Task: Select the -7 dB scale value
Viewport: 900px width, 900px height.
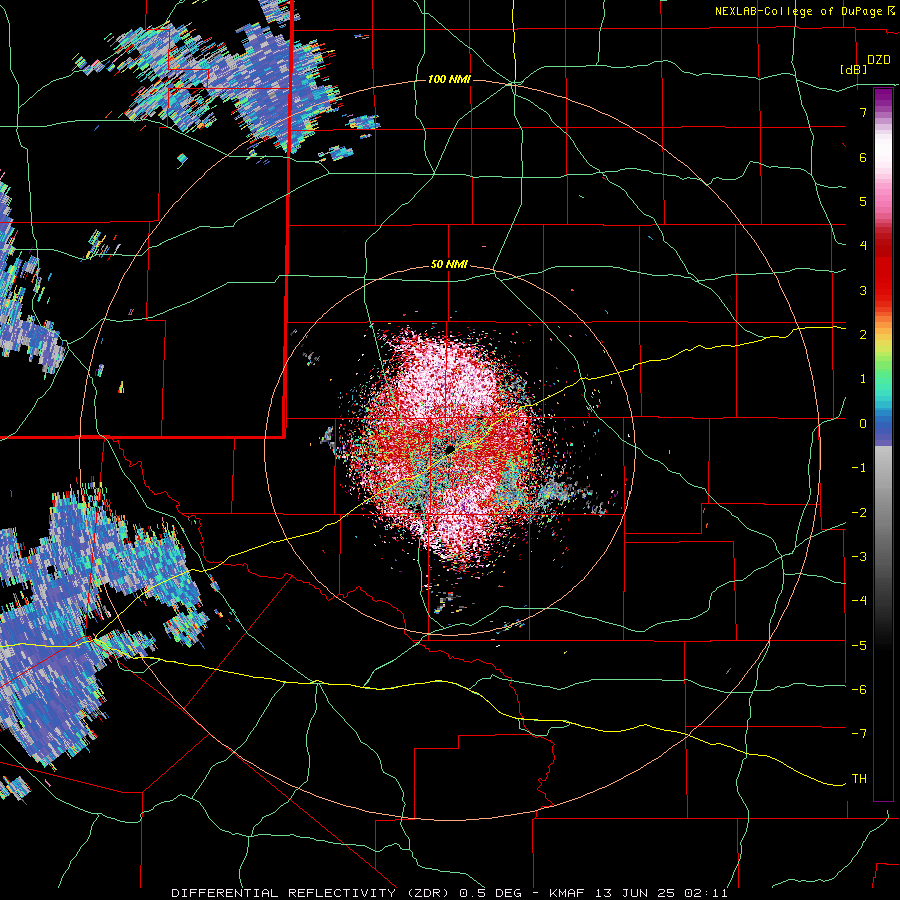Action: (859, 734)
